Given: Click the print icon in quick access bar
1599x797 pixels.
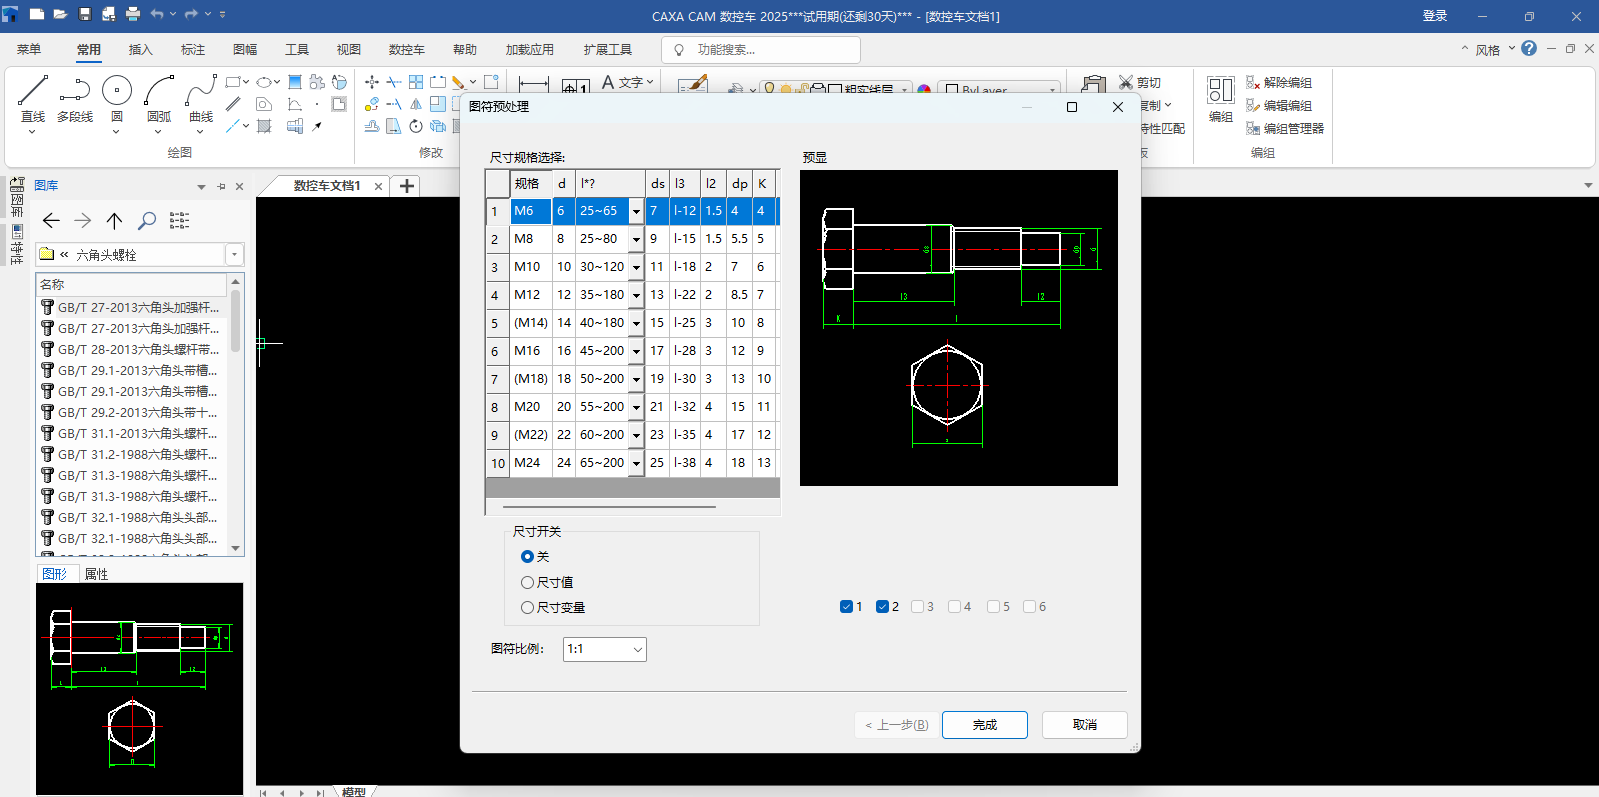Looking at the screenshot, I should coord(133,15).
